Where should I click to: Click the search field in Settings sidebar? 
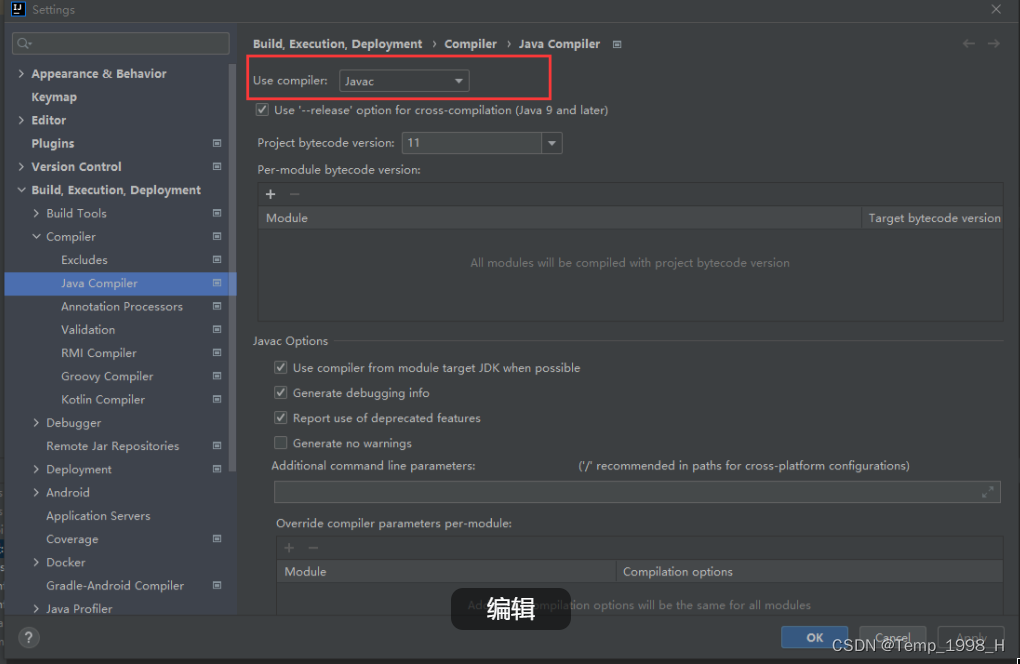[x=121, y=44]
